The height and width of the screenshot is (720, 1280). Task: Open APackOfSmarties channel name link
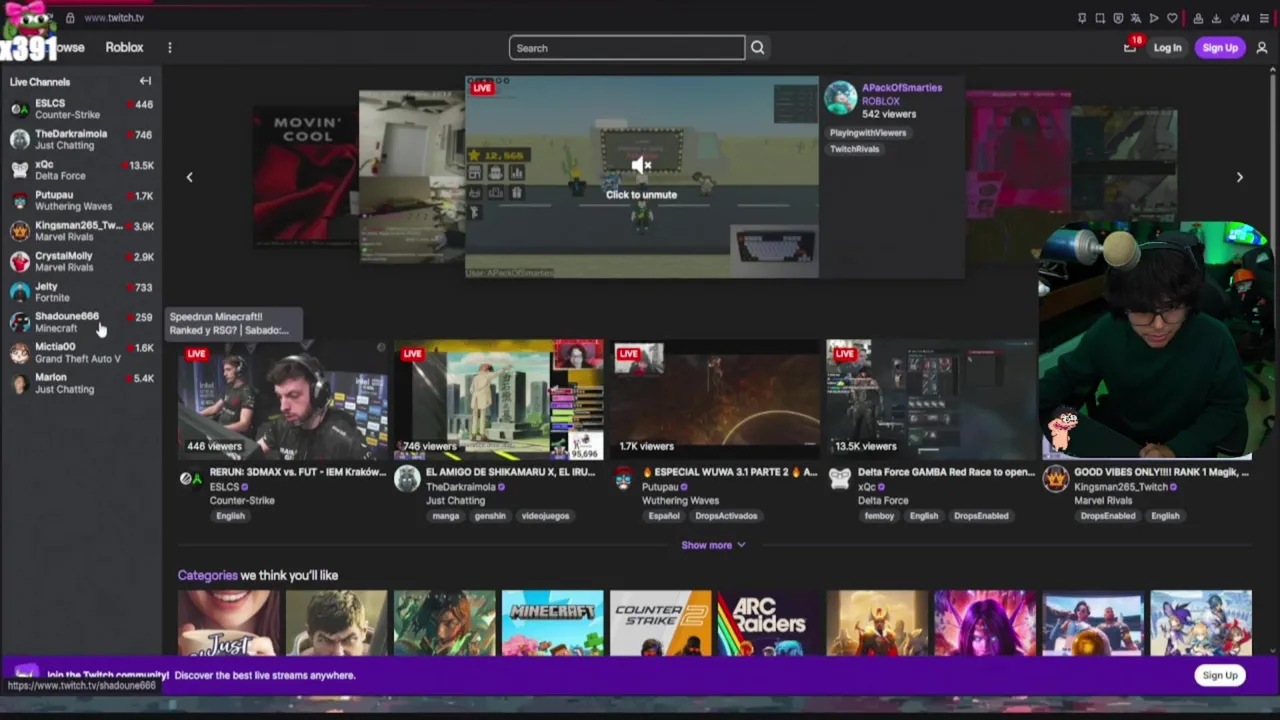click(902, 88)
